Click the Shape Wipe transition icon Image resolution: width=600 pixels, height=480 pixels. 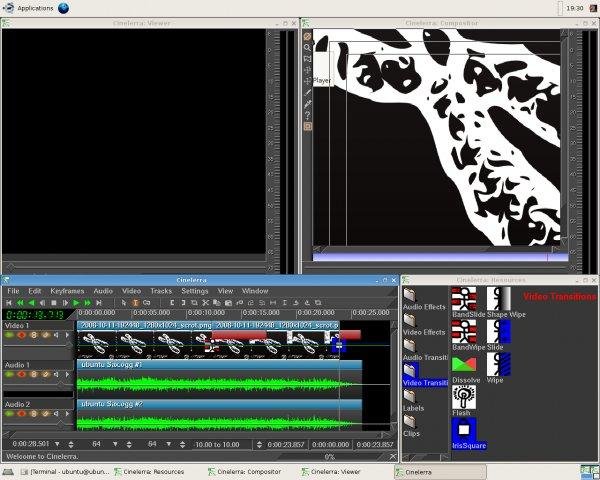click(498, 297)
